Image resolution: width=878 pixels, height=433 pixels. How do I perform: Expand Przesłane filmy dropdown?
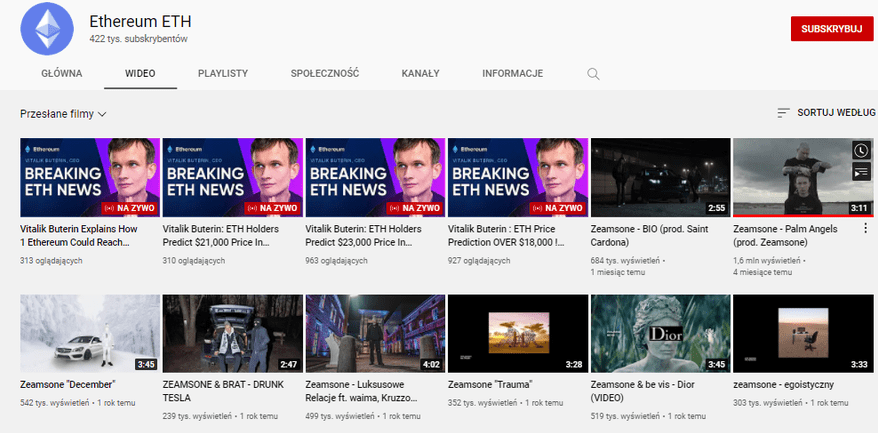[x=63, y=114]
